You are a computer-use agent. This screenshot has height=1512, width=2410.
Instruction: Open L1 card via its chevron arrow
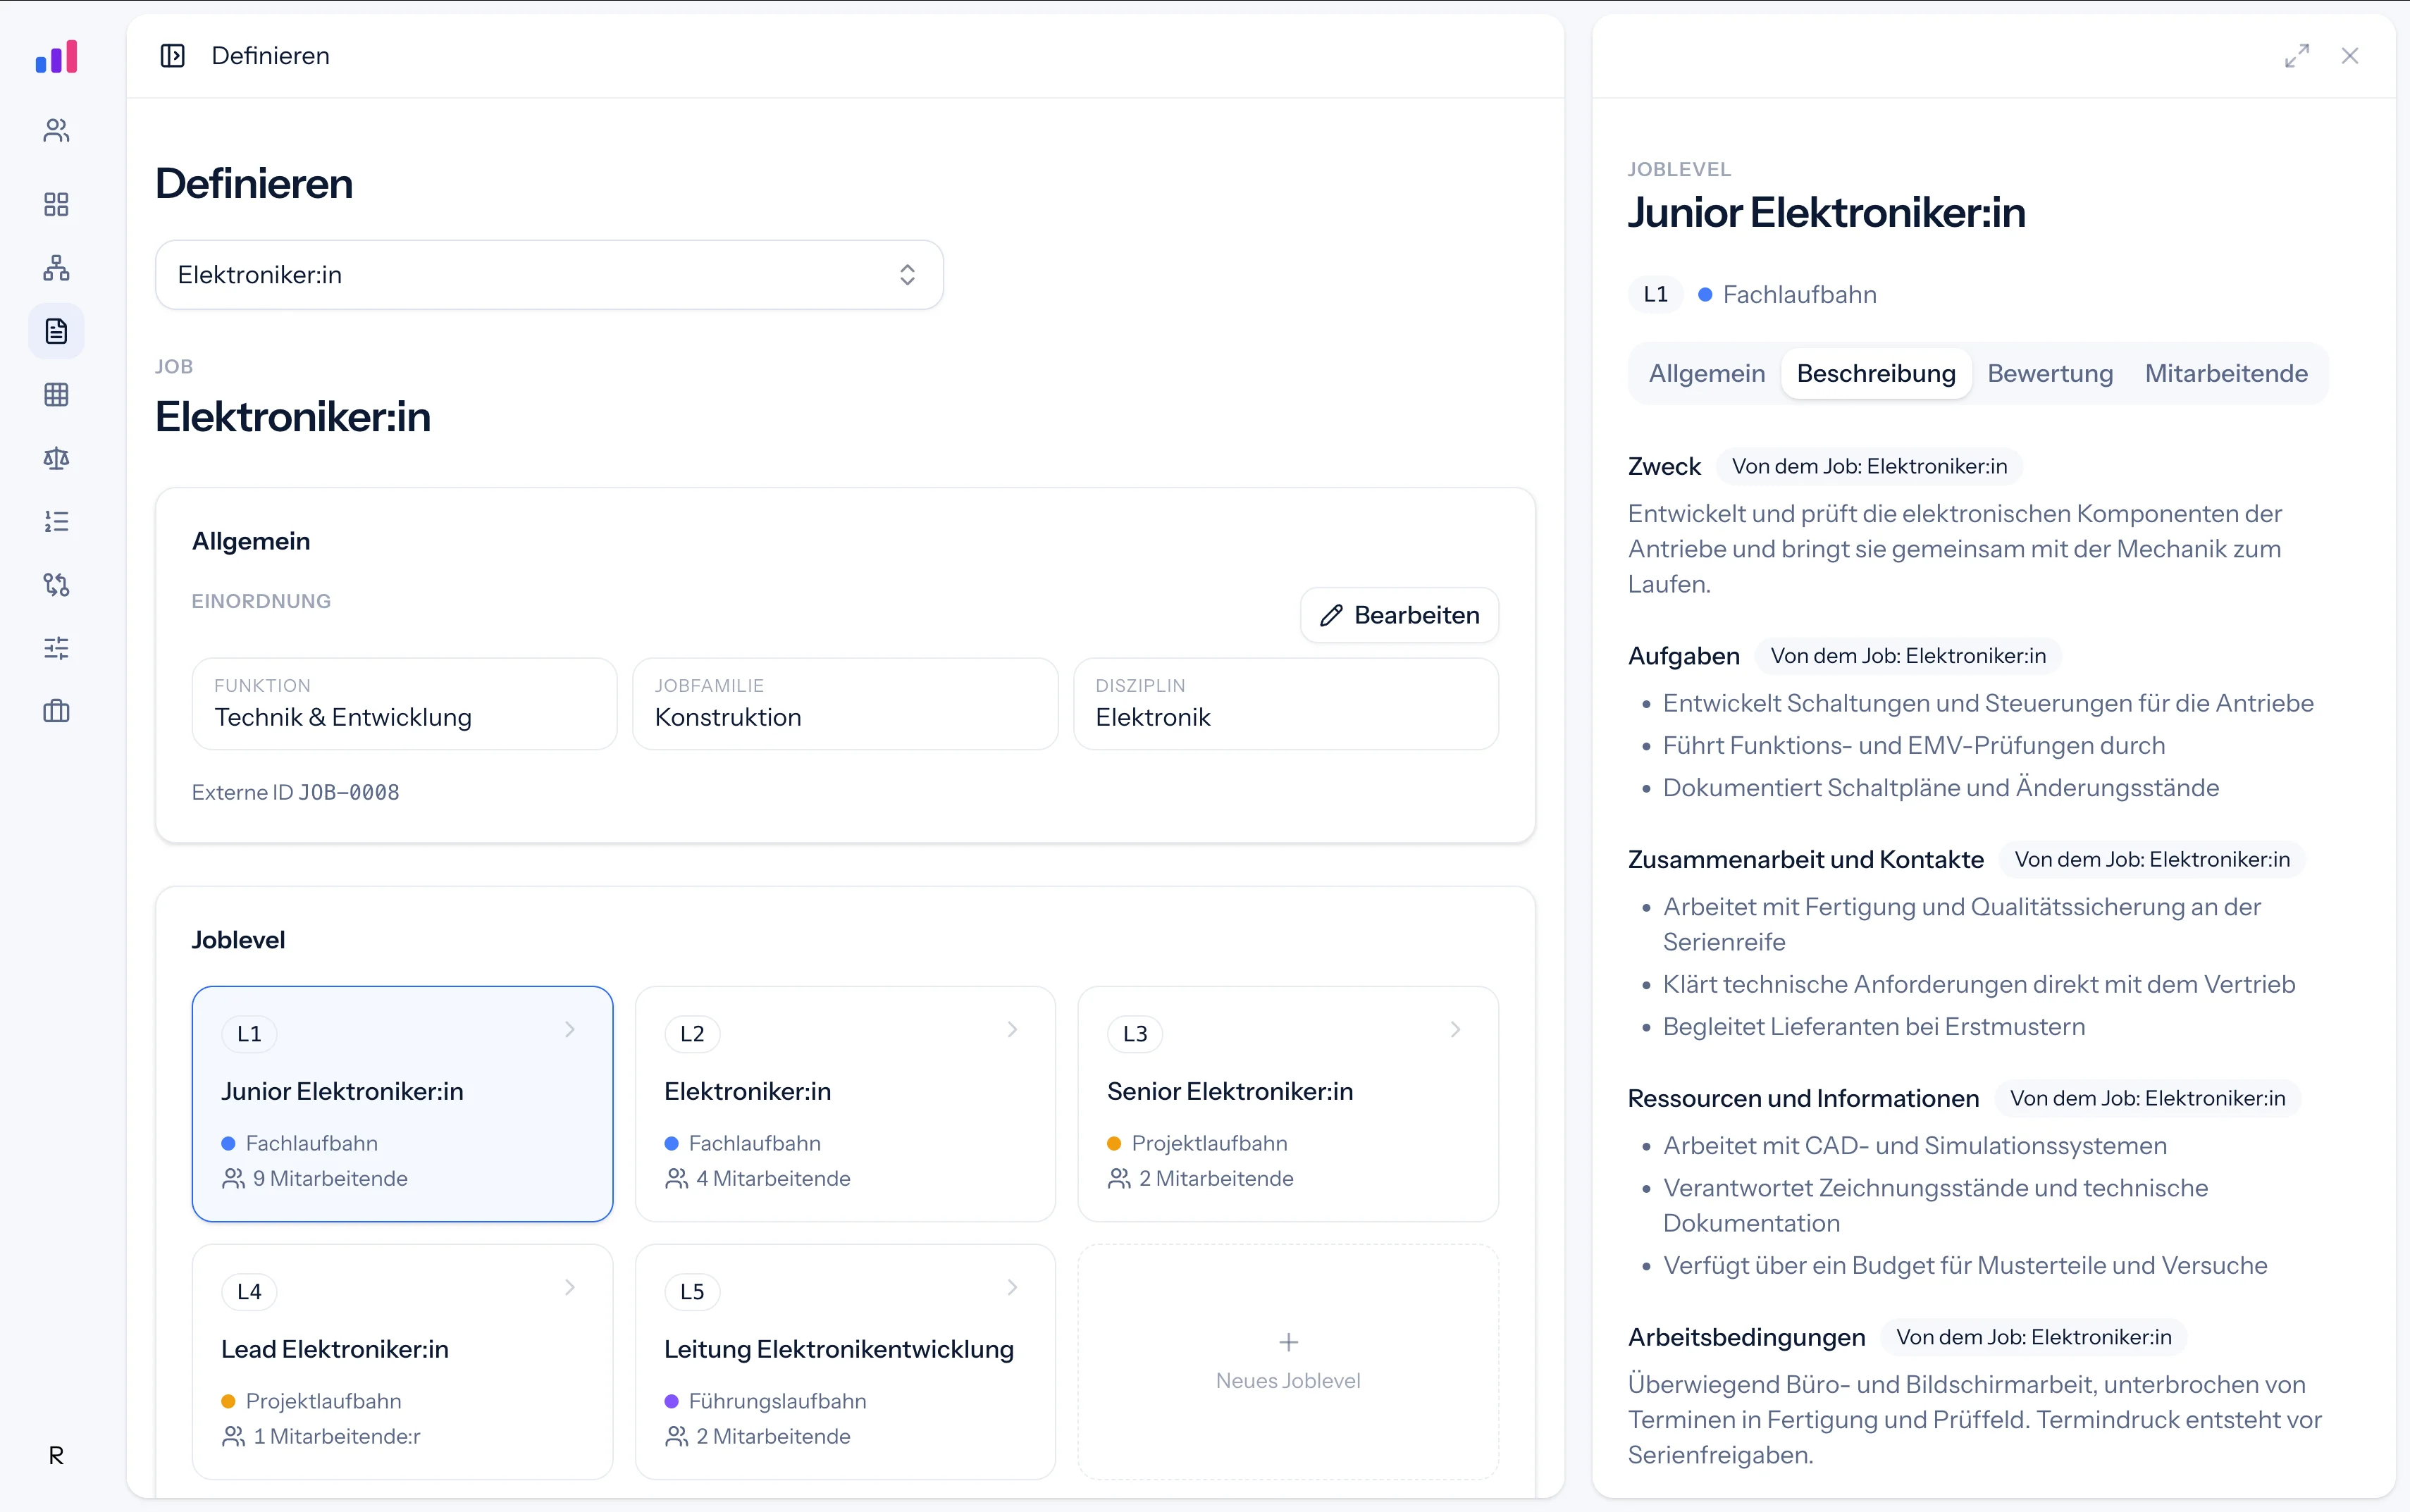point(570,1029)
